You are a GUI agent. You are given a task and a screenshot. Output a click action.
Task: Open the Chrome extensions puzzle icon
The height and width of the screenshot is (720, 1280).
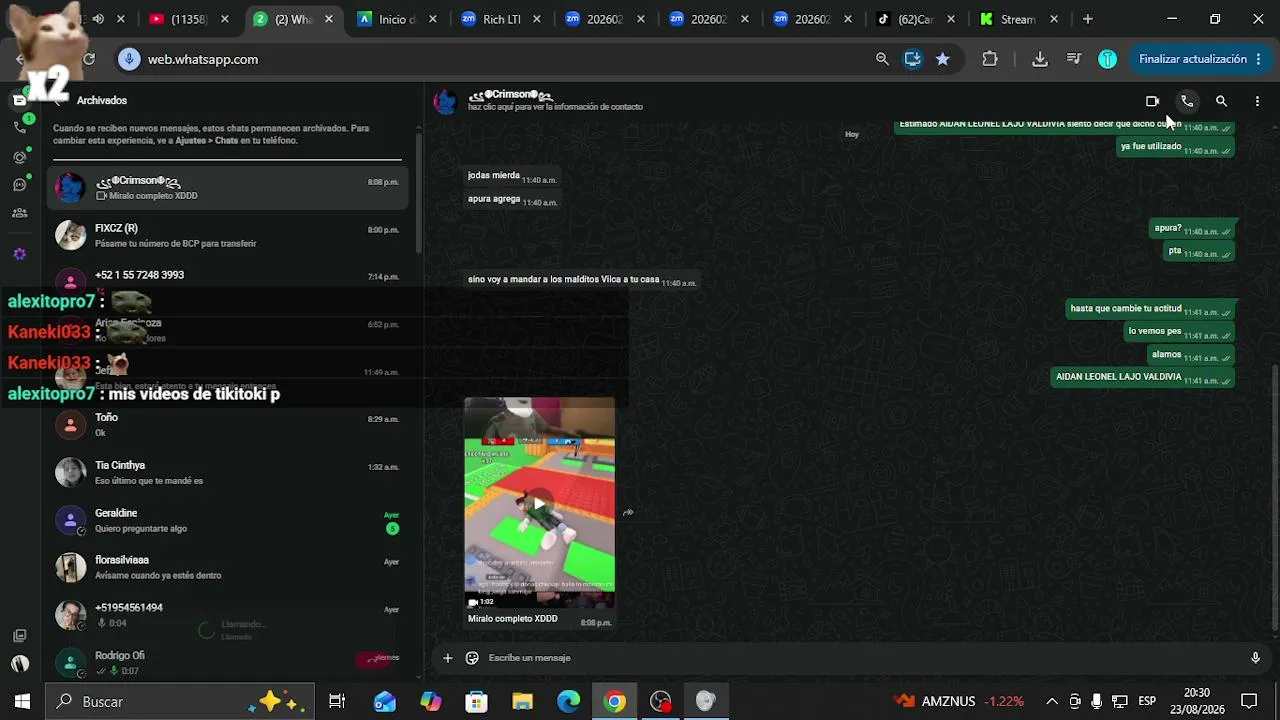point(990,59)
